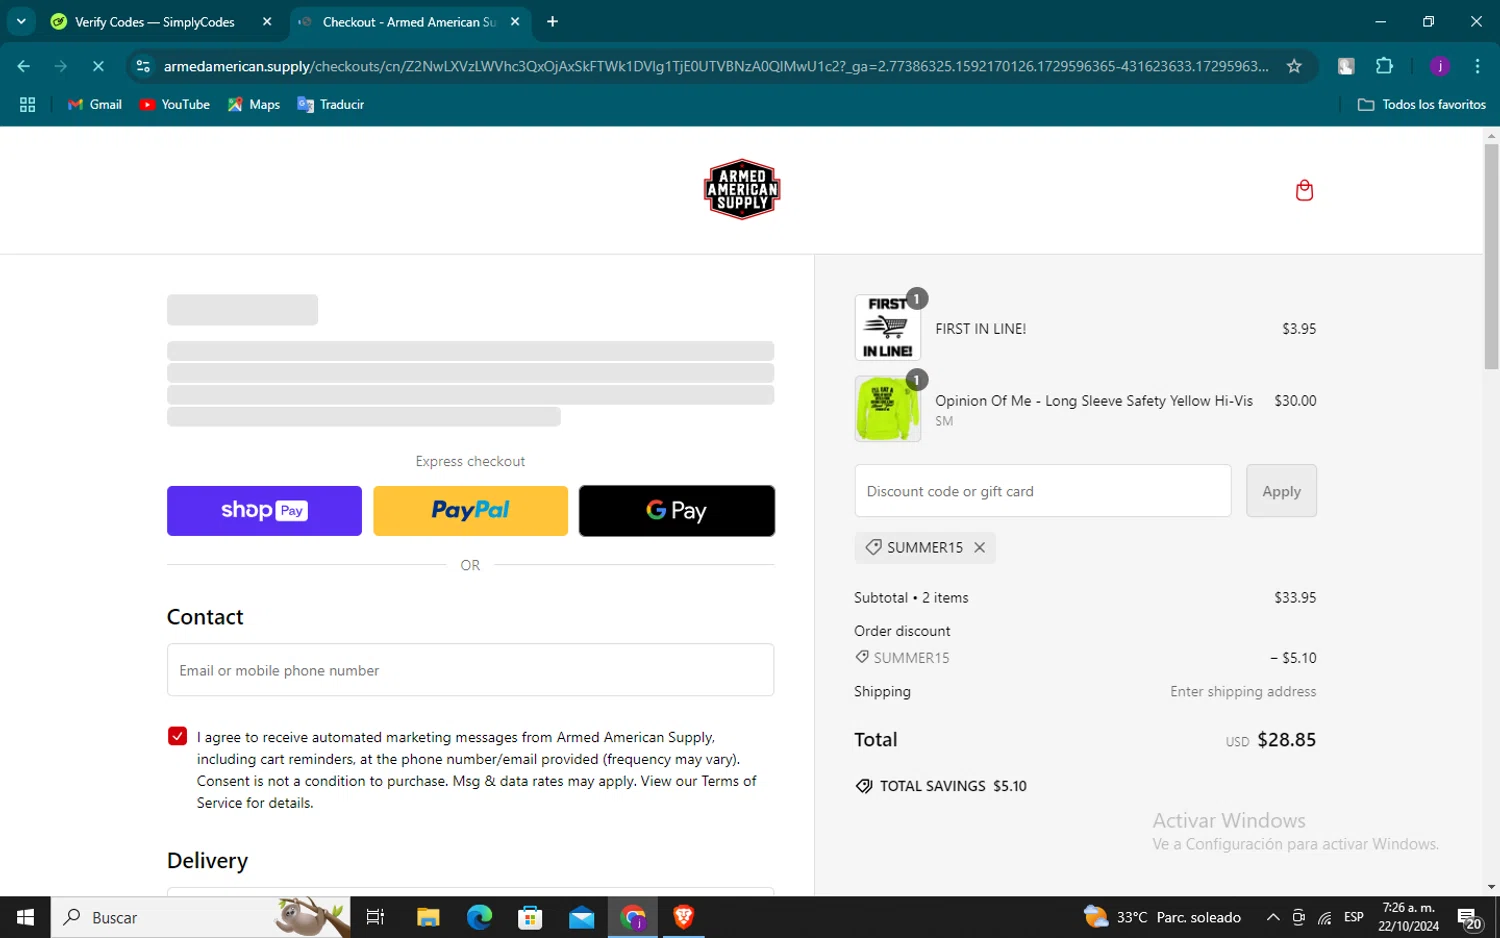Viewport: 1500px width, 938px height.
Task: Click the Armed American Supply logo
Action: pyautogui.click(x=742, y=189)
